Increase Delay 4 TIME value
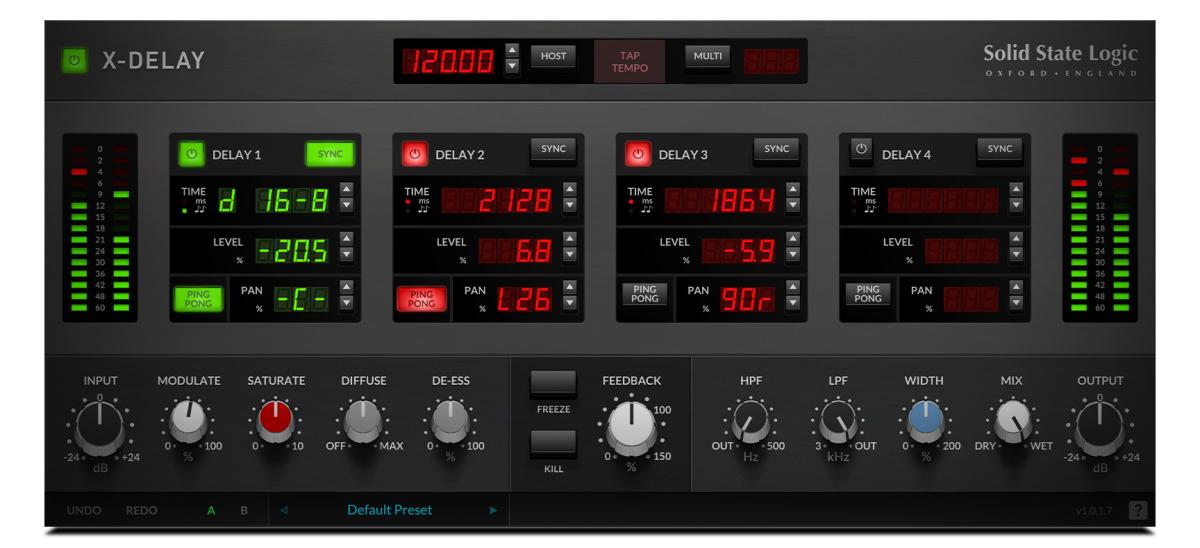Viewport: 1200px width, 548px height. 1018,189
